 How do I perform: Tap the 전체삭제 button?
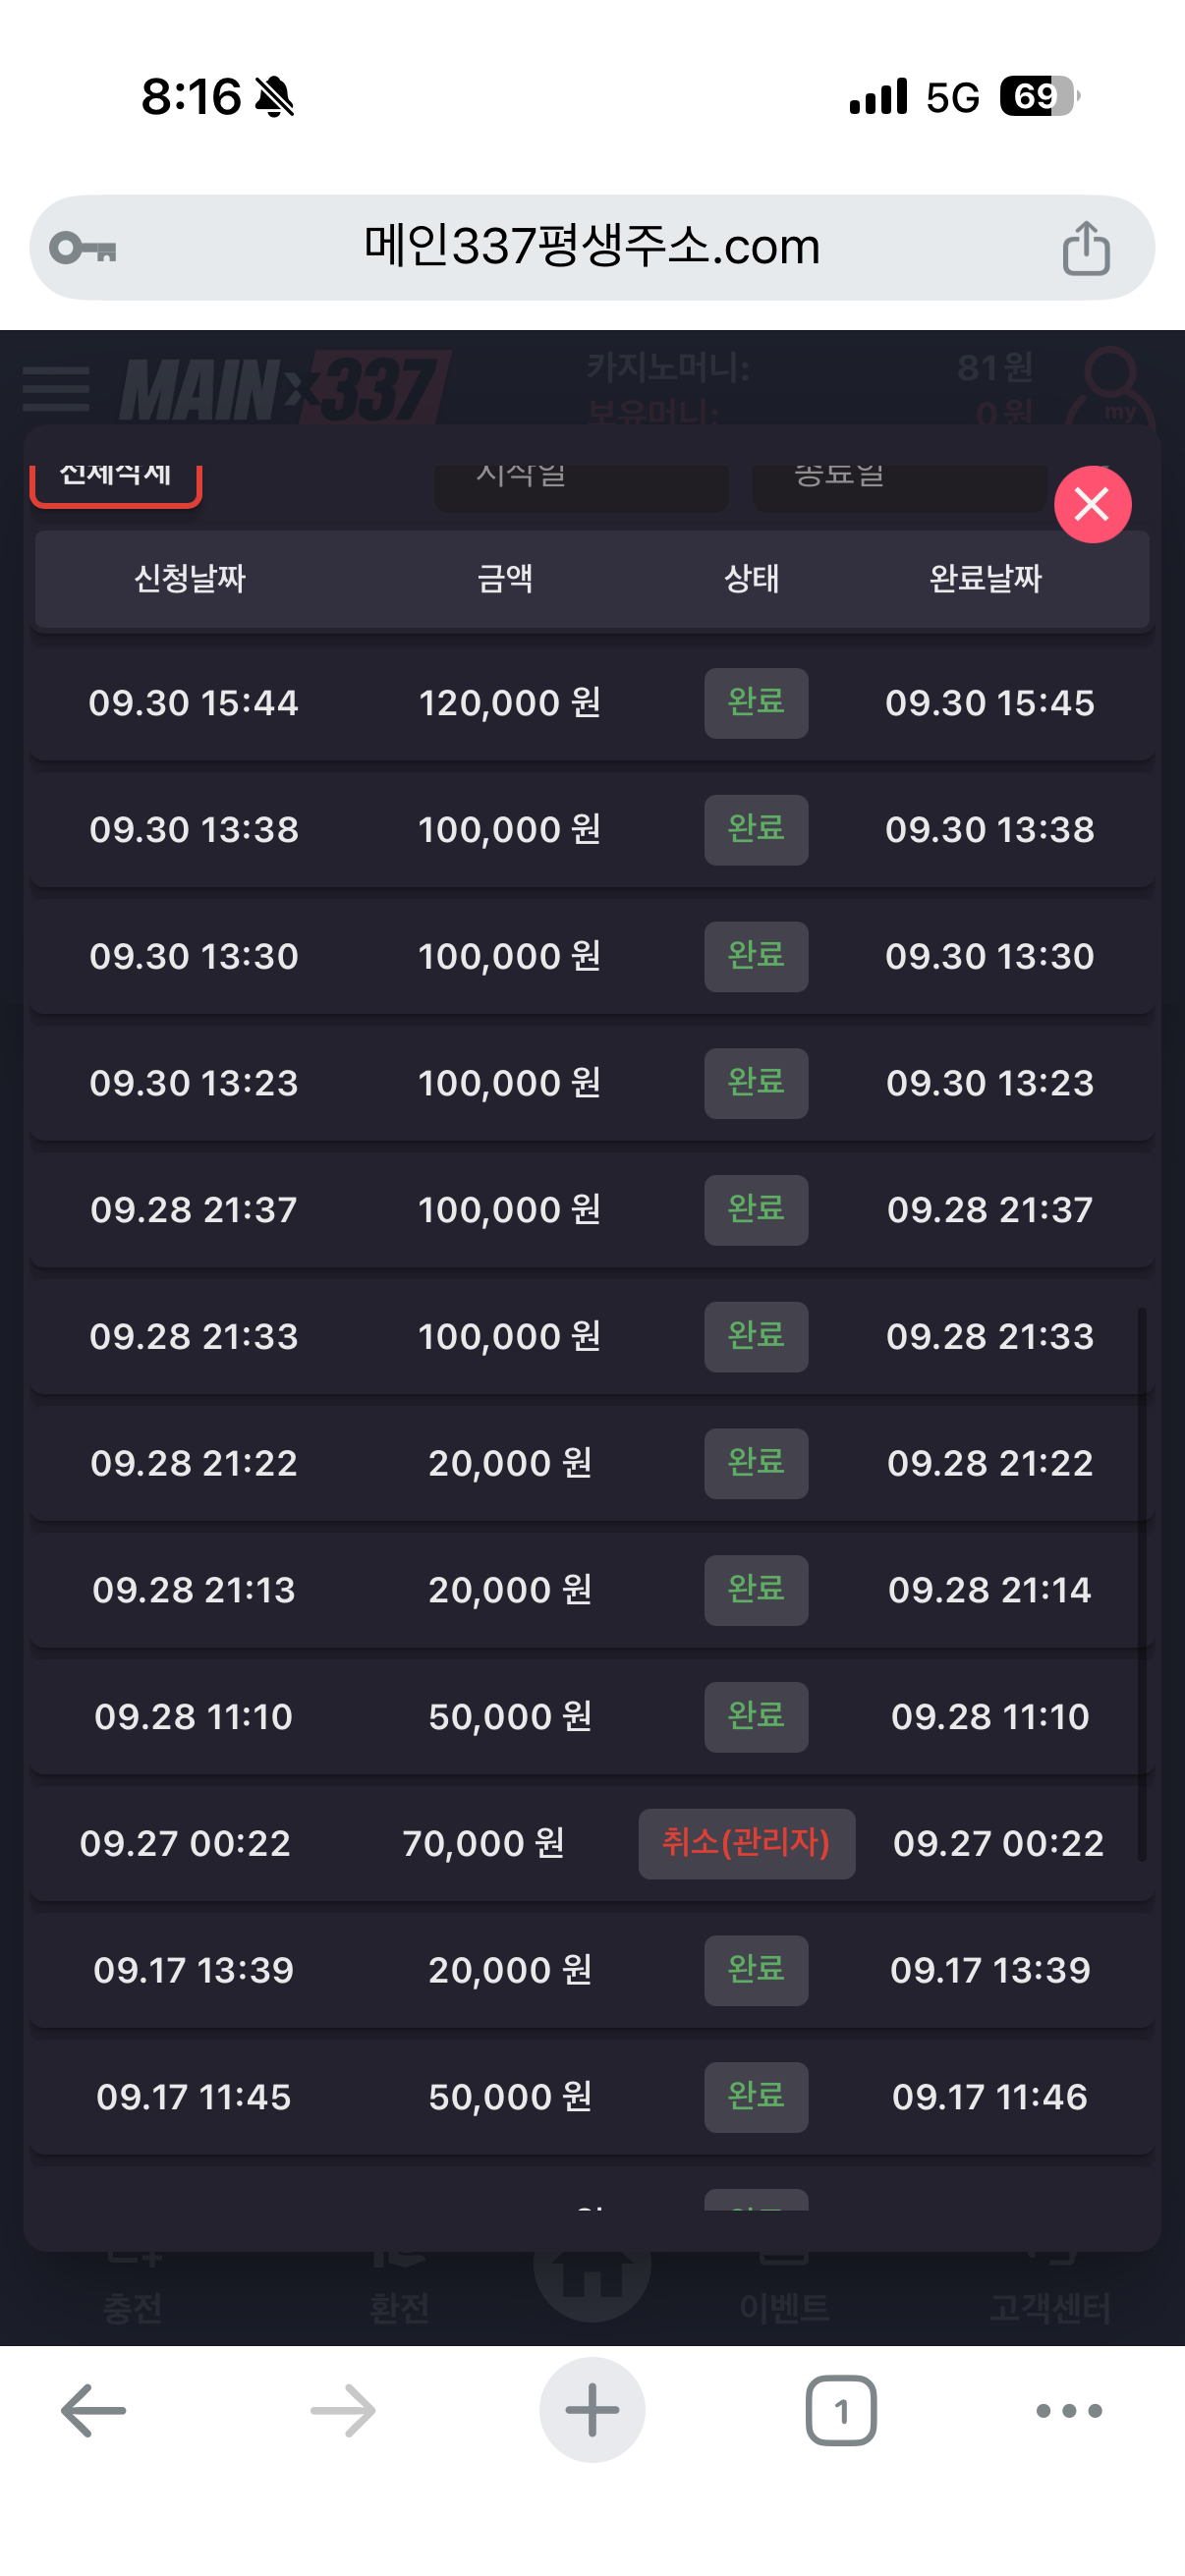pos(116,480)
